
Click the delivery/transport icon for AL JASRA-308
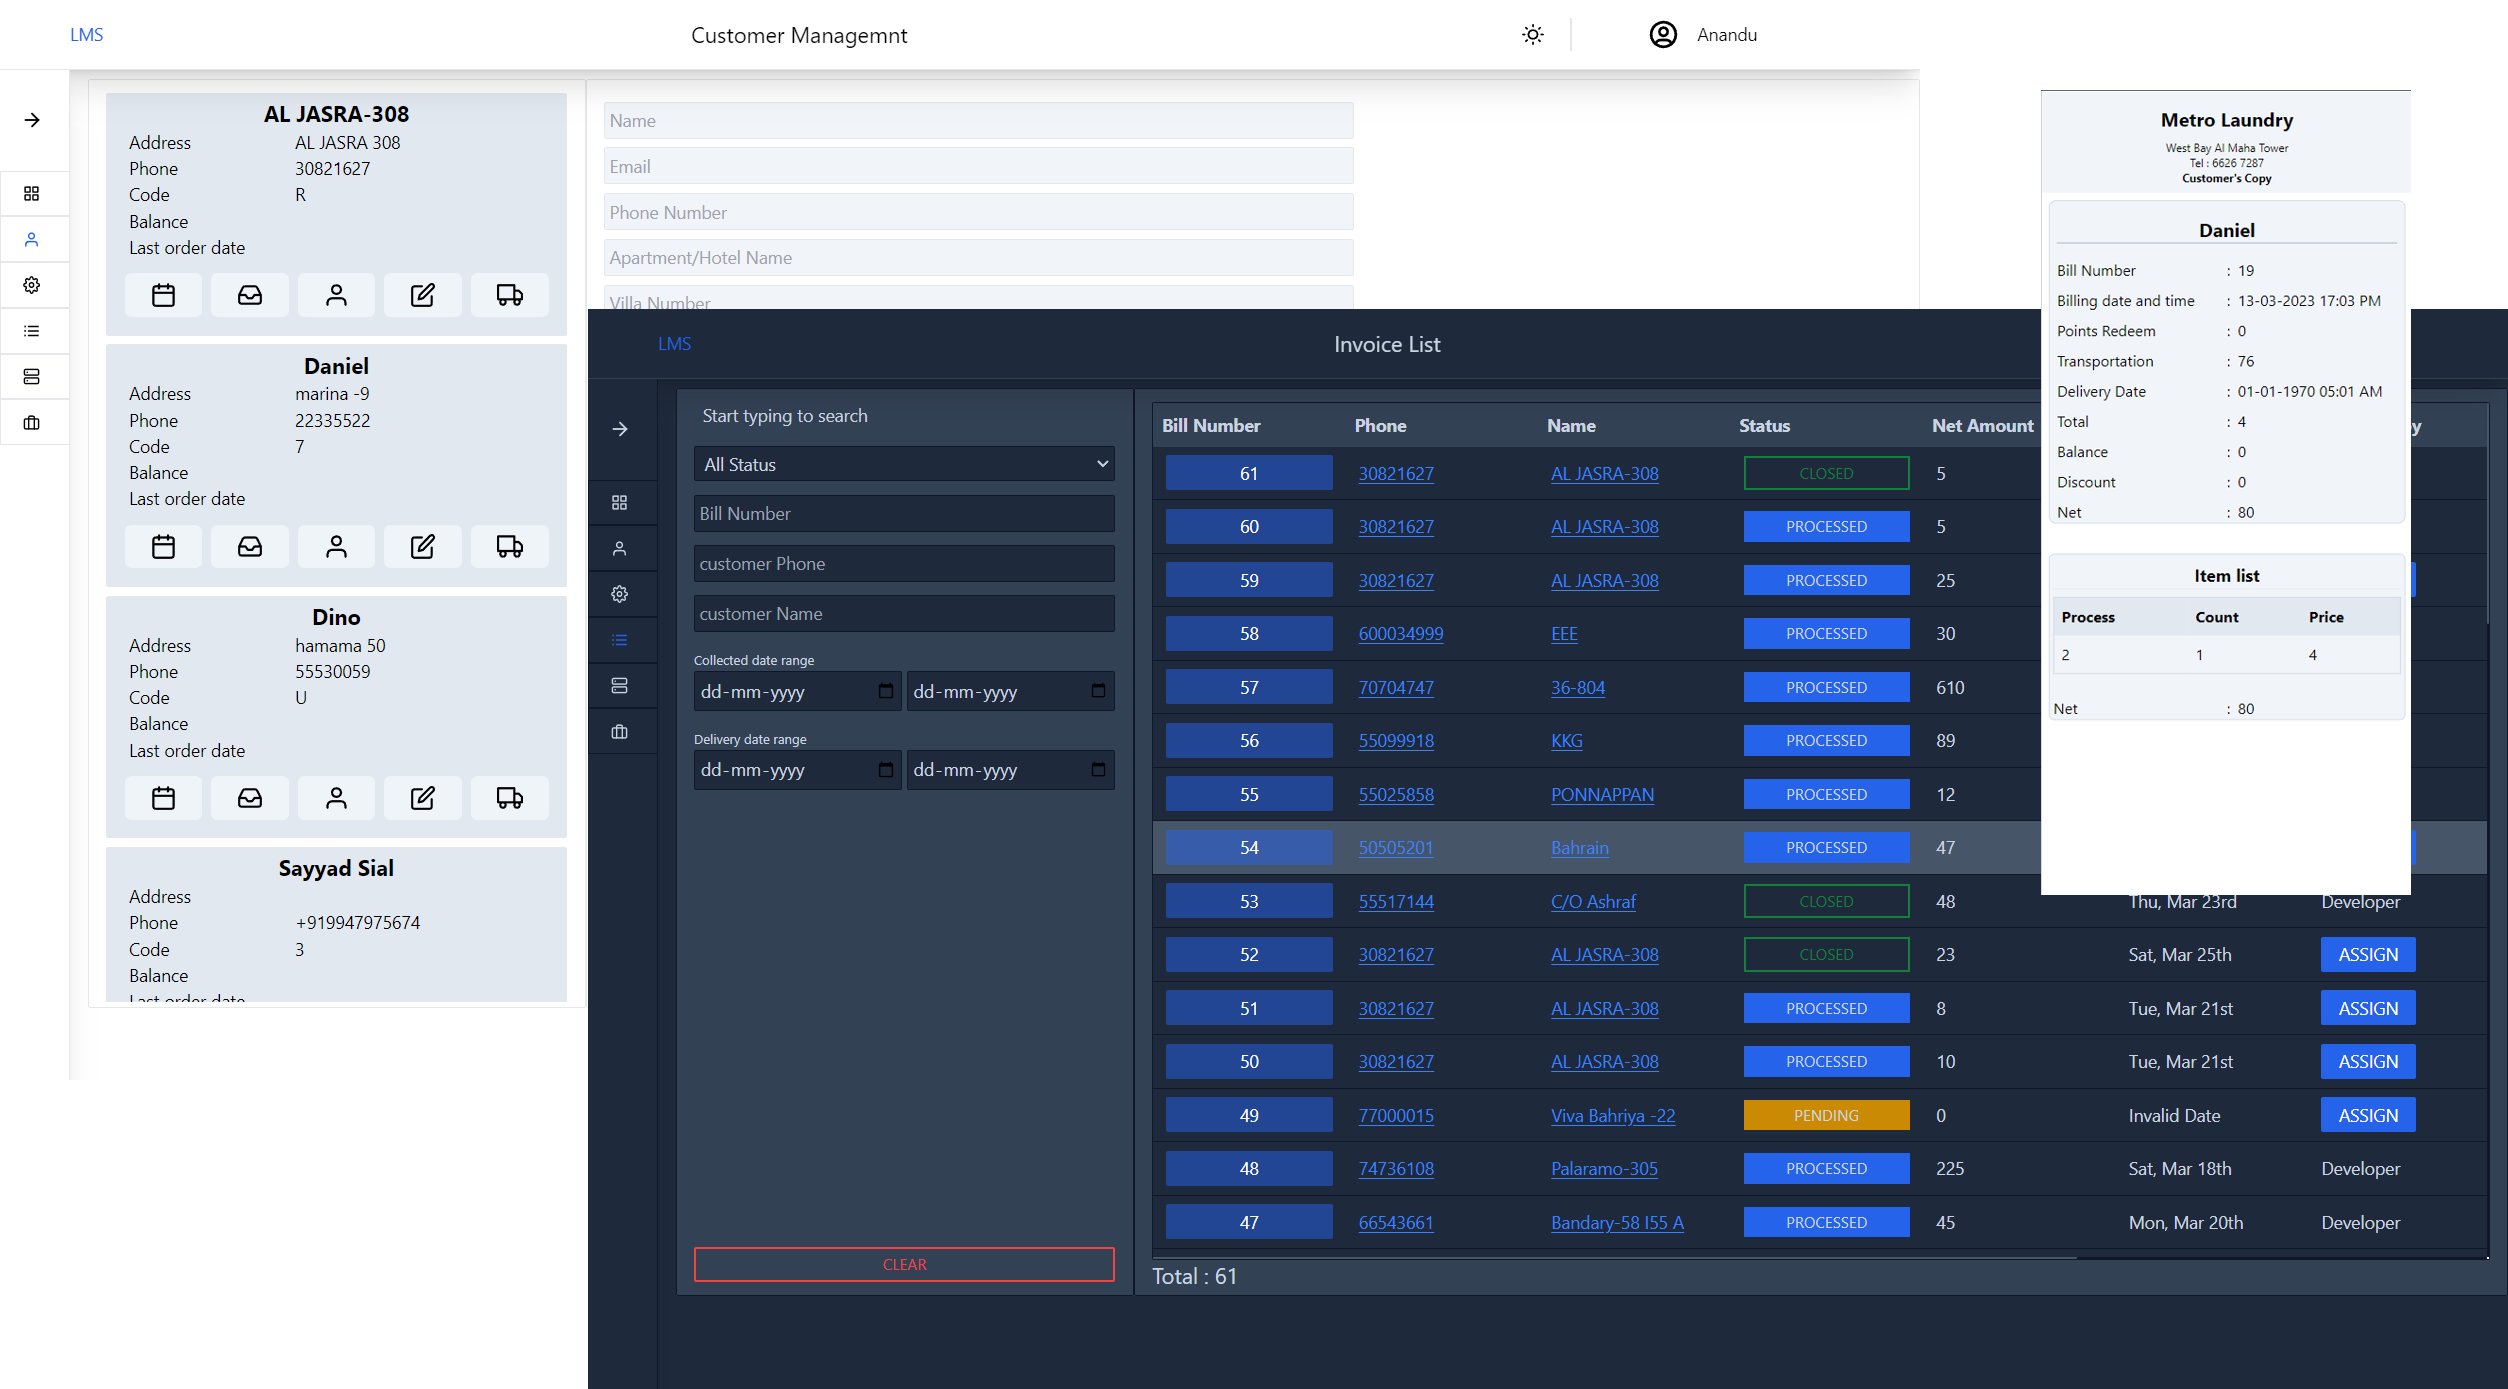508,294
